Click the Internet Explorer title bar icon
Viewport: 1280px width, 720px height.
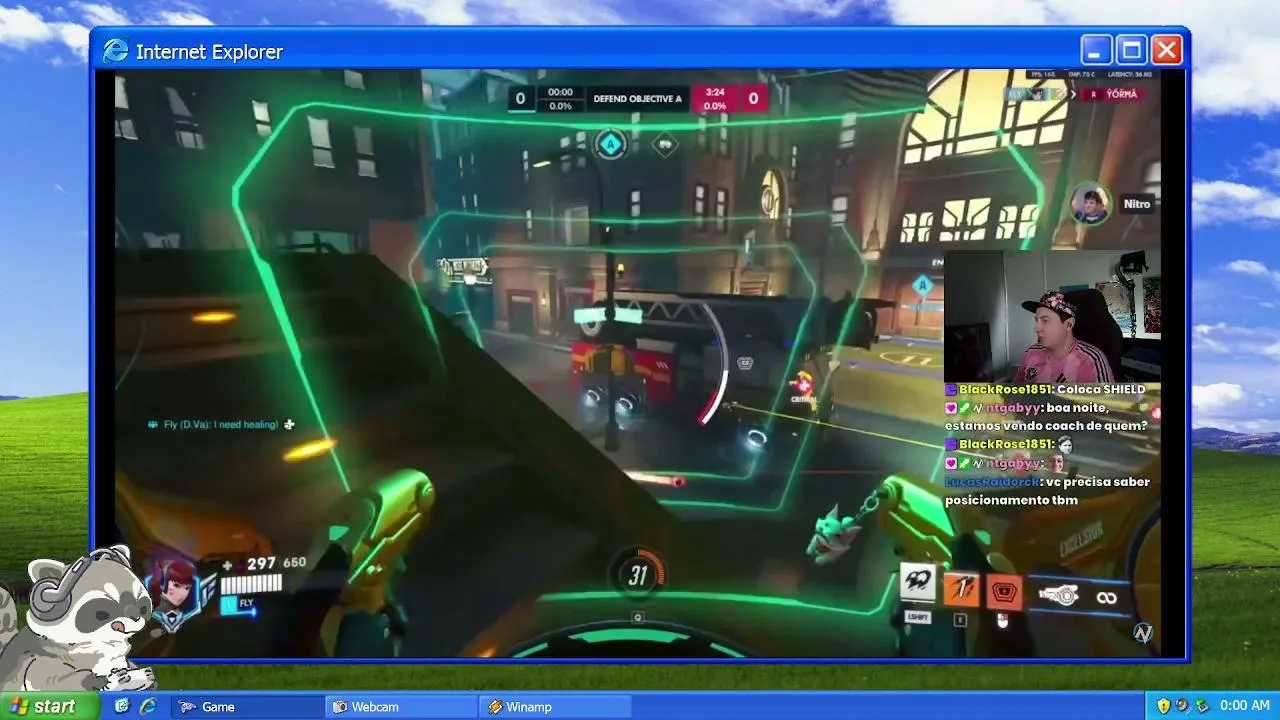pos(116,51)
